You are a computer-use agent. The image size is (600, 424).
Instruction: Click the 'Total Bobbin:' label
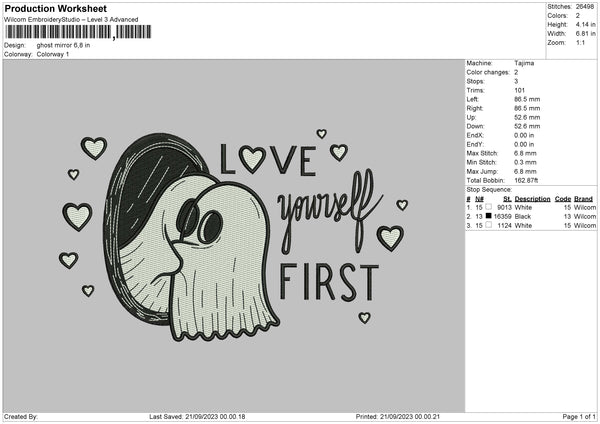[486, 181]
